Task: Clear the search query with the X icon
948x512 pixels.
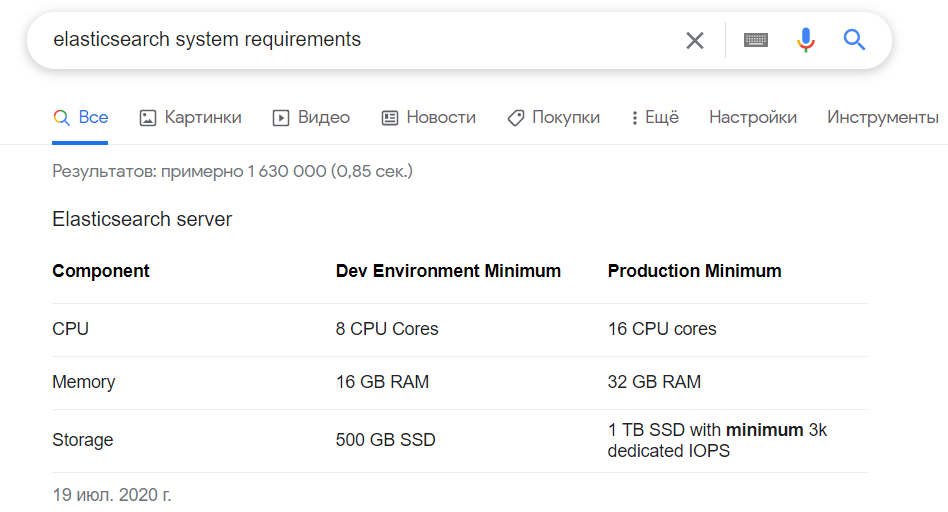Action: pos(694,40)
